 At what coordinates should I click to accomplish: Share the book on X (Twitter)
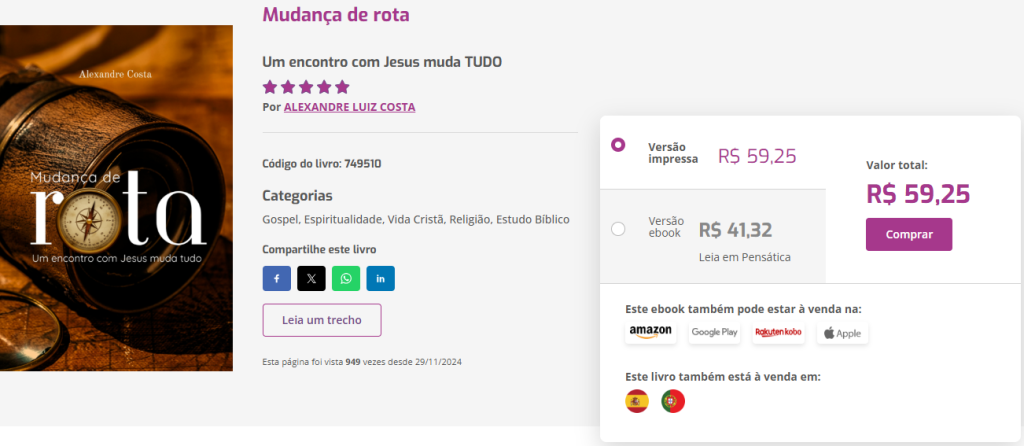coord(311,278)
